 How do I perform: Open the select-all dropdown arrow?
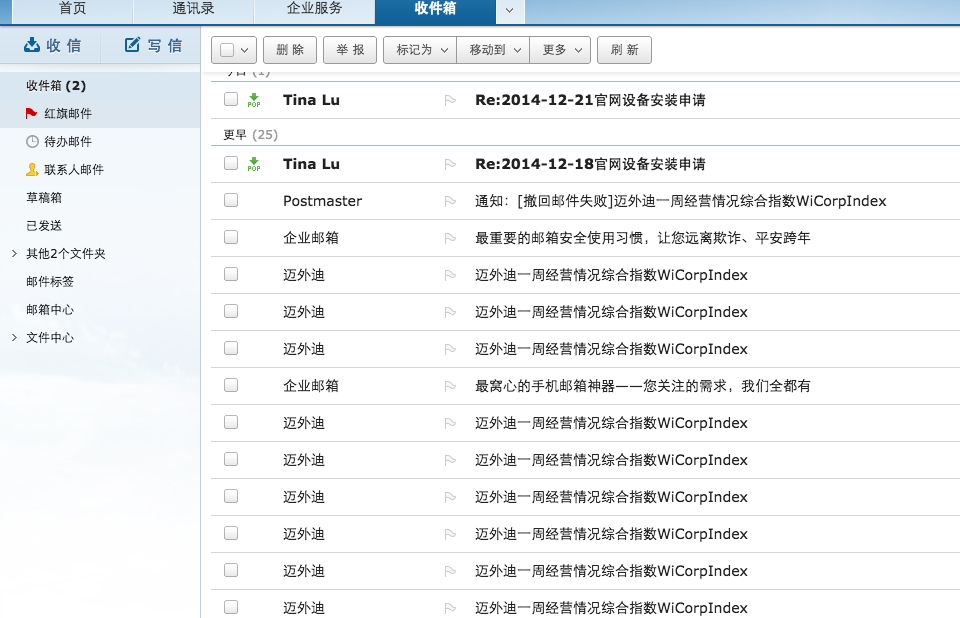pyautogui.click(x=245, y=50)
